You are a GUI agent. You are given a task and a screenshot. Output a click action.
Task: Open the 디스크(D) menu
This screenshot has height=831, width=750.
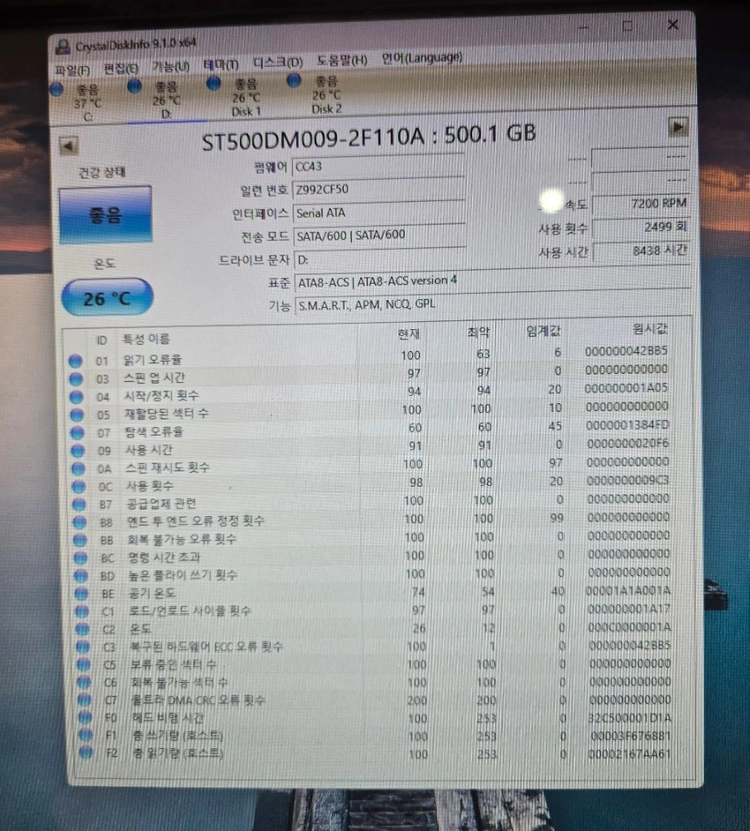(x=278, y=63)
